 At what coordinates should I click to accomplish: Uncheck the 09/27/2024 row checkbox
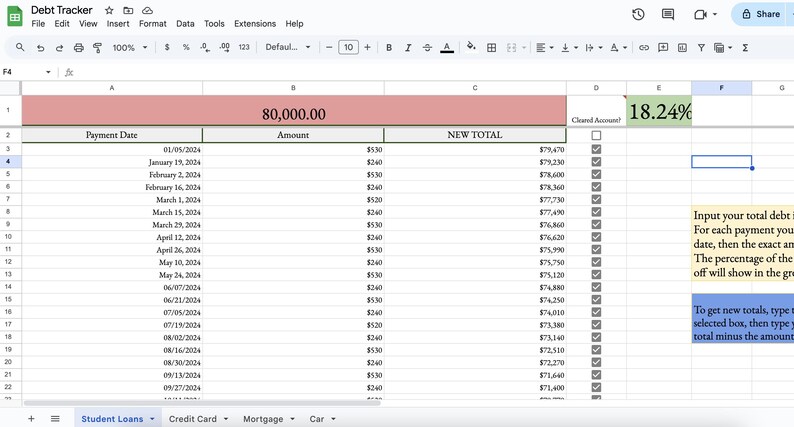(596, 387)
